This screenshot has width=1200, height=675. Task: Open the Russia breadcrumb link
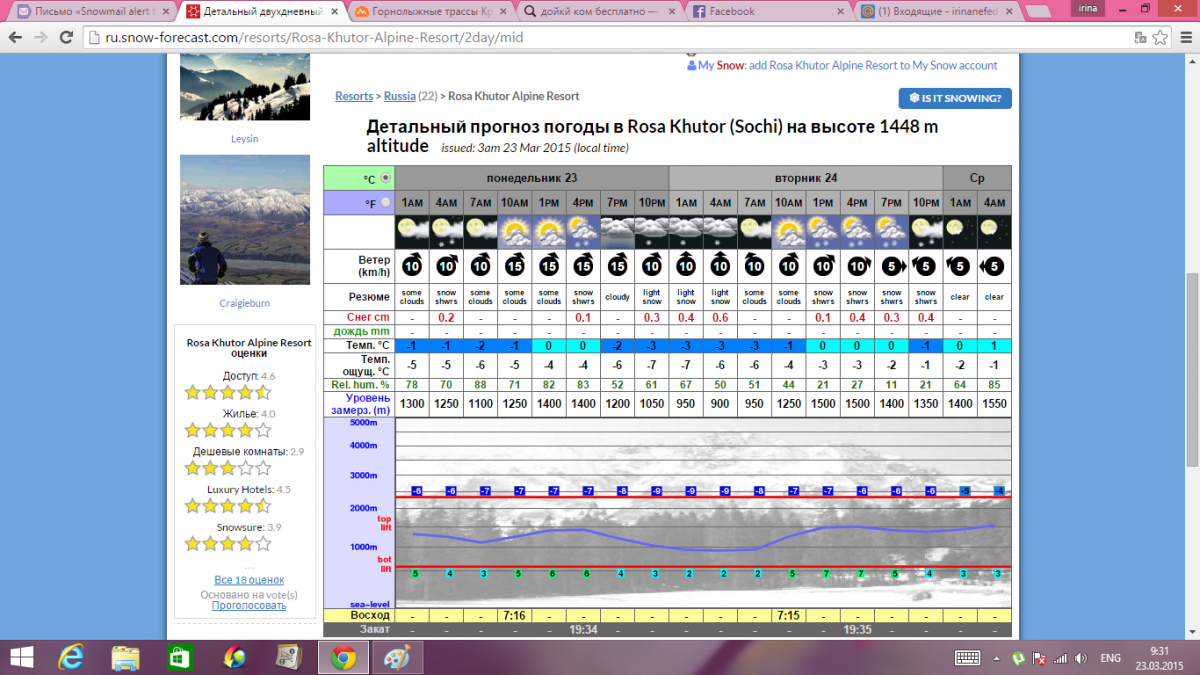click(400, 96)
